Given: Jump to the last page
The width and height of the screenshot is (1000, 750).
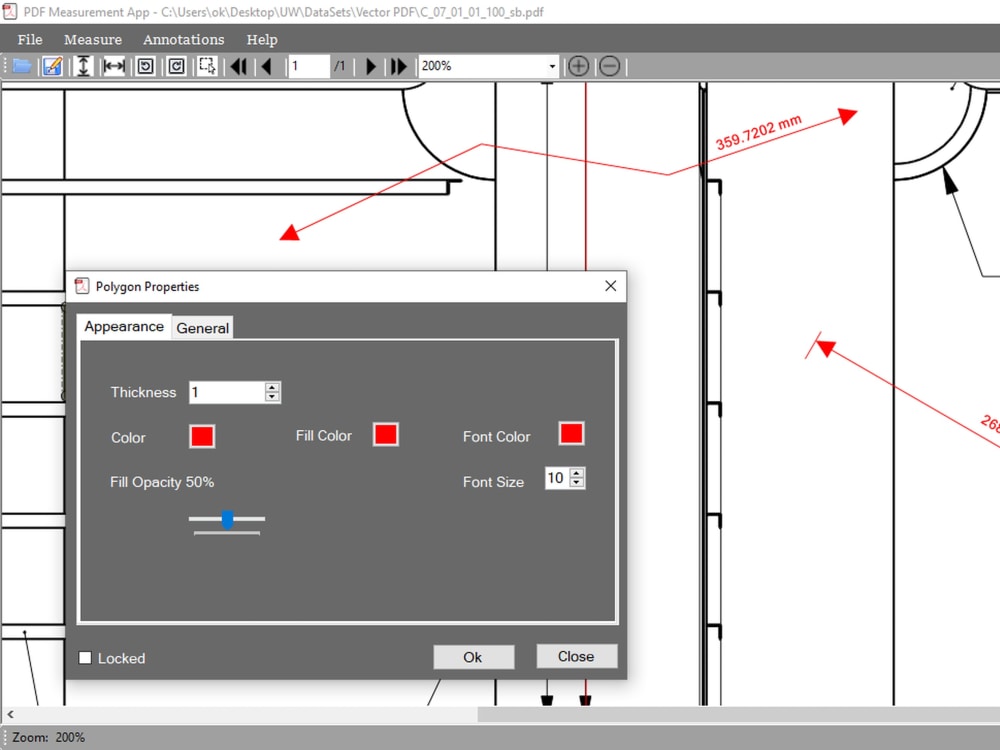Looking at the screenshot, I should (399, 66).
